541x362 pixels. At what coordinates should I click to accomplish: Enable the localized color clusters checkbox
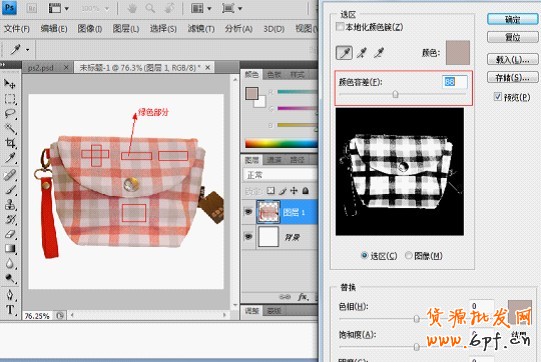pos(340,27)
